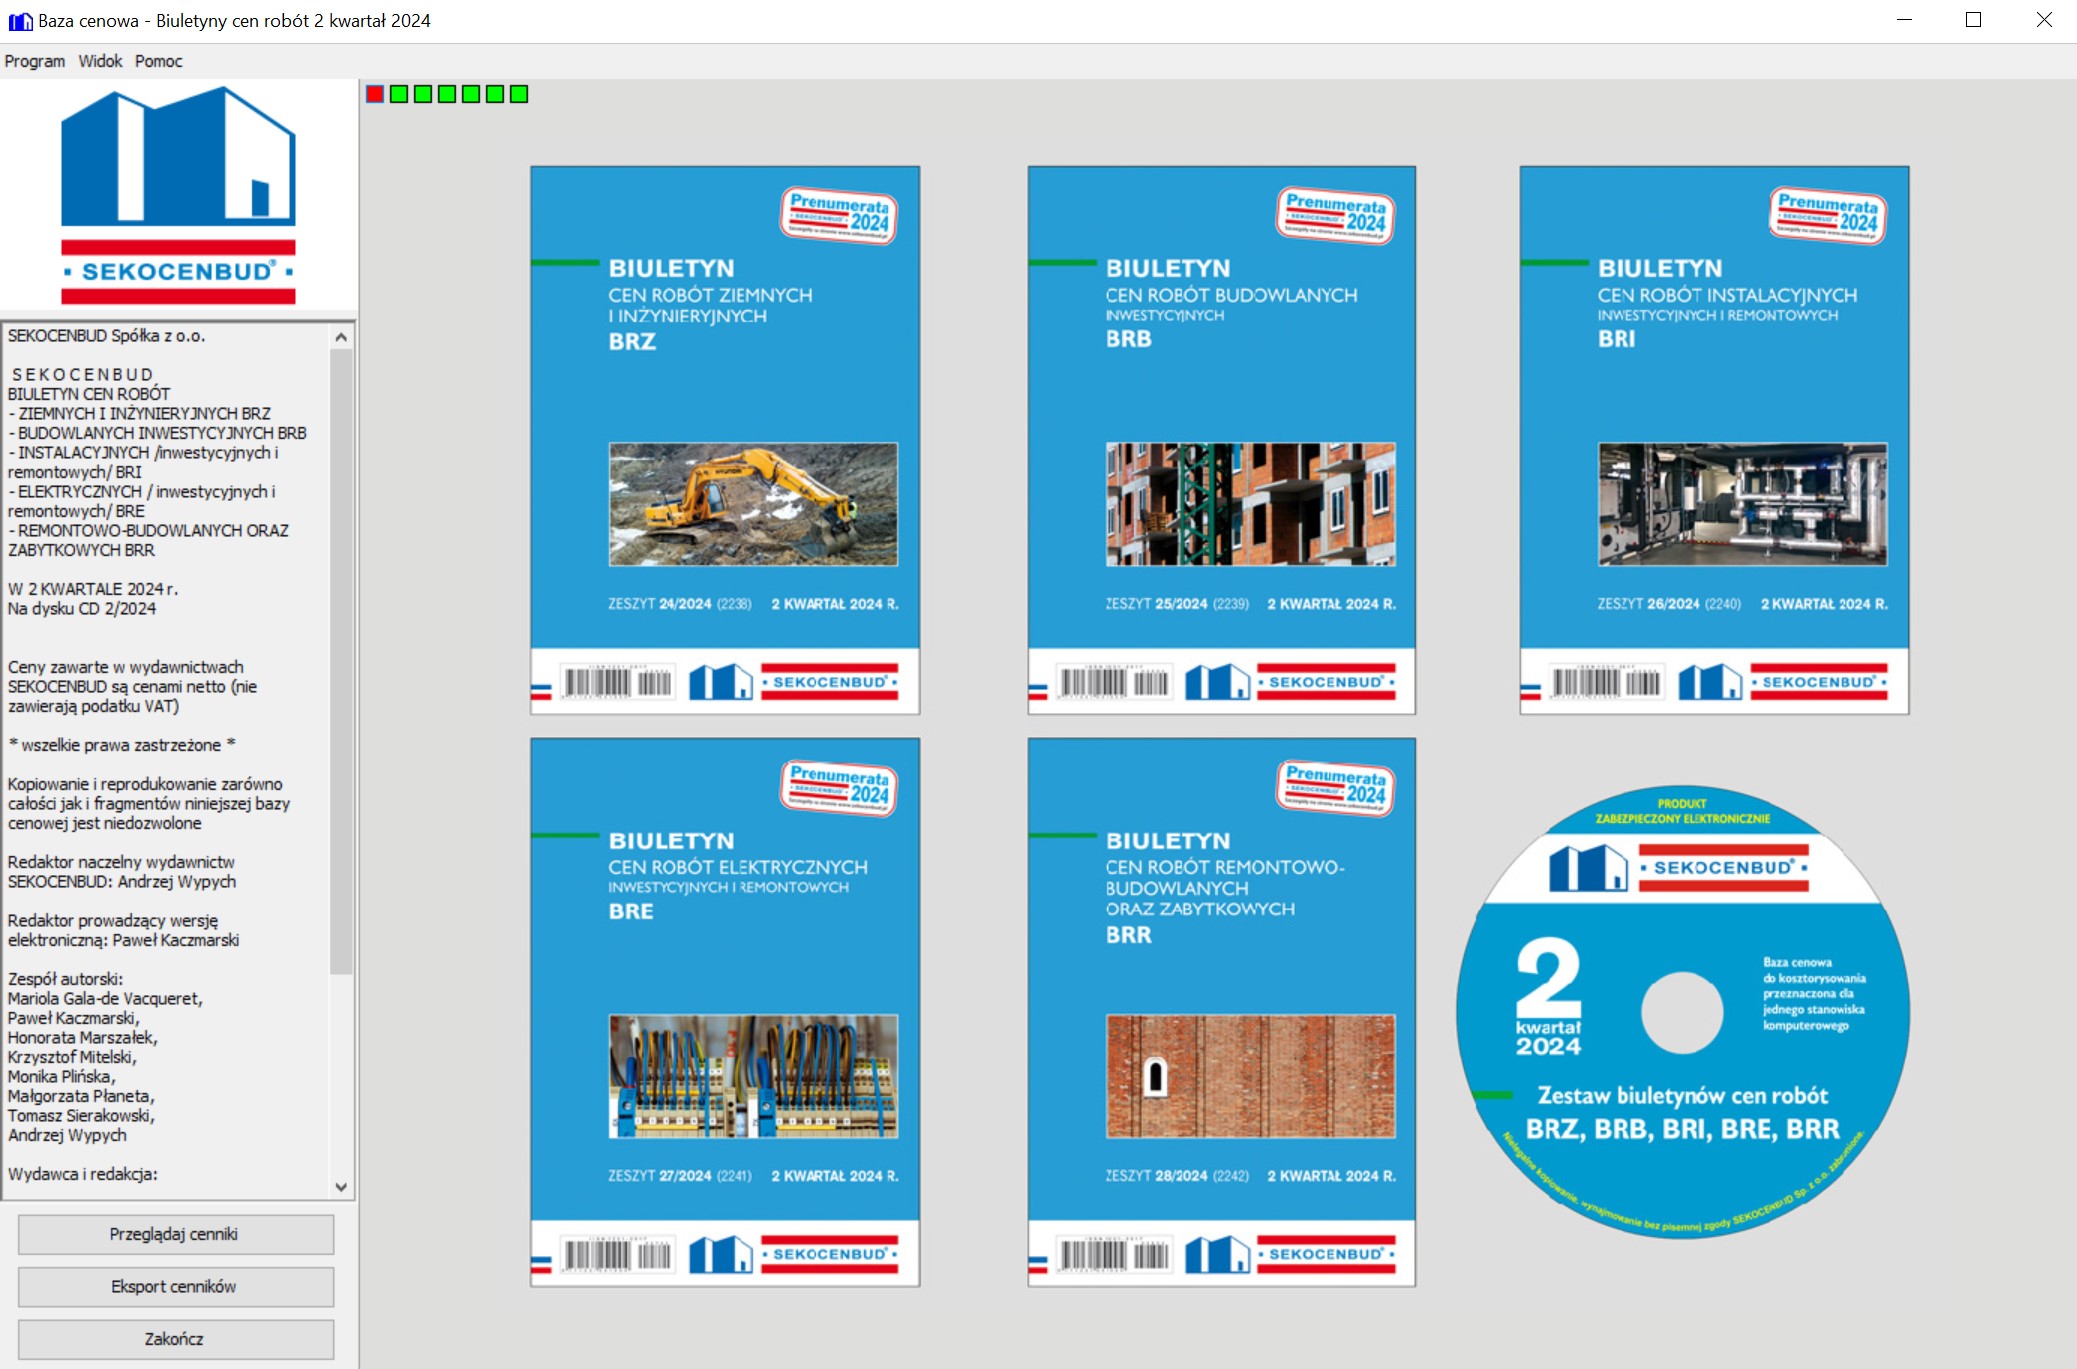Click the barcode on the BRZ cover
The image size is (2077, 1369).
[x=618, y=682]
